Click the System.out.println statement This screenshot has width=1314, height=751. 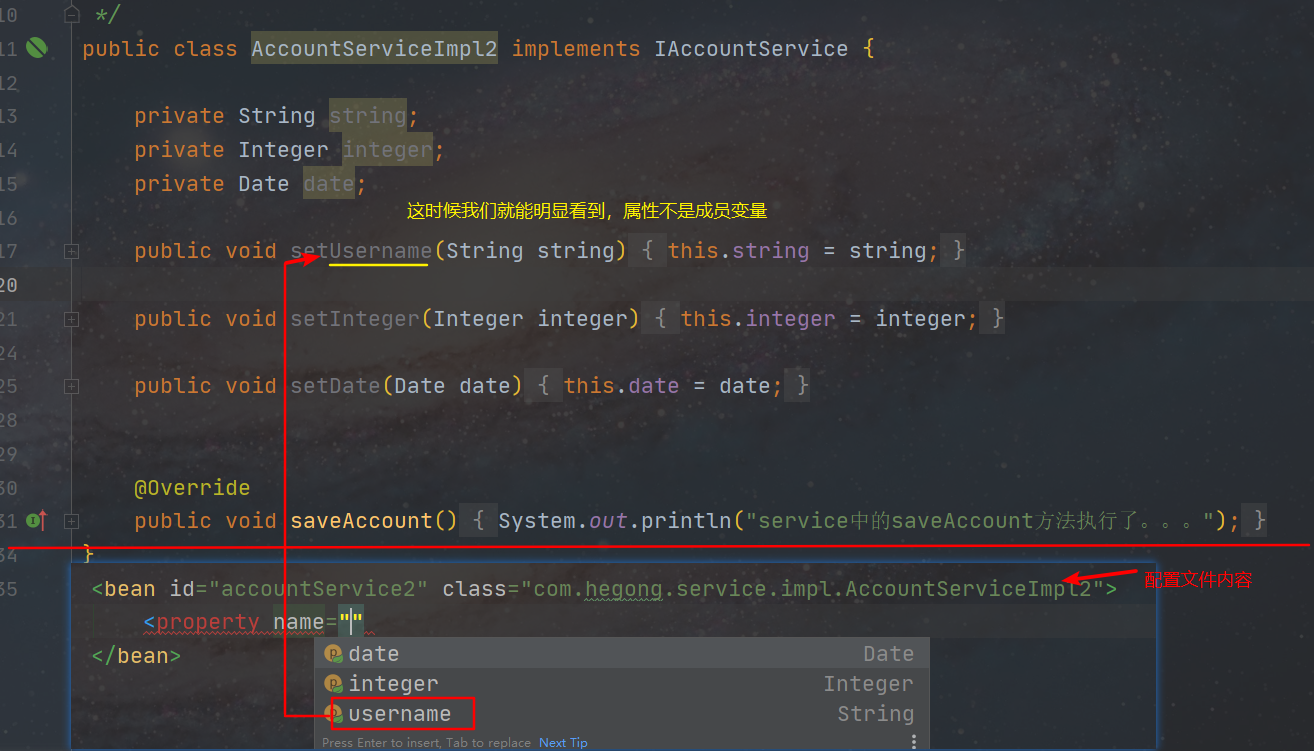pos(869,521)
